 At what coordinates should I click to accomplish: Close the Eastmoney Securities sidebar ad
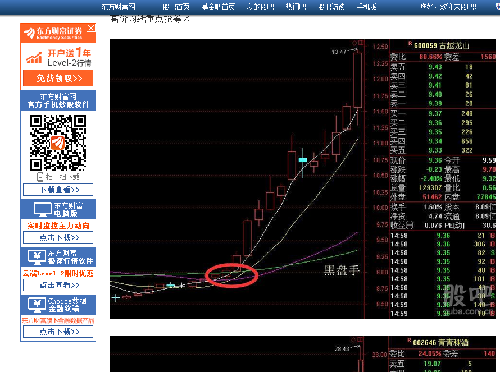91,28
